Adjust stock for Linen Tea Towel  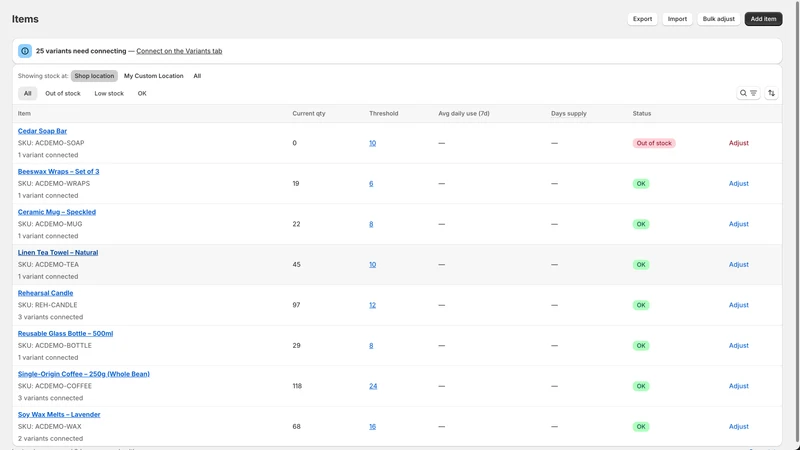pos(739,264)
